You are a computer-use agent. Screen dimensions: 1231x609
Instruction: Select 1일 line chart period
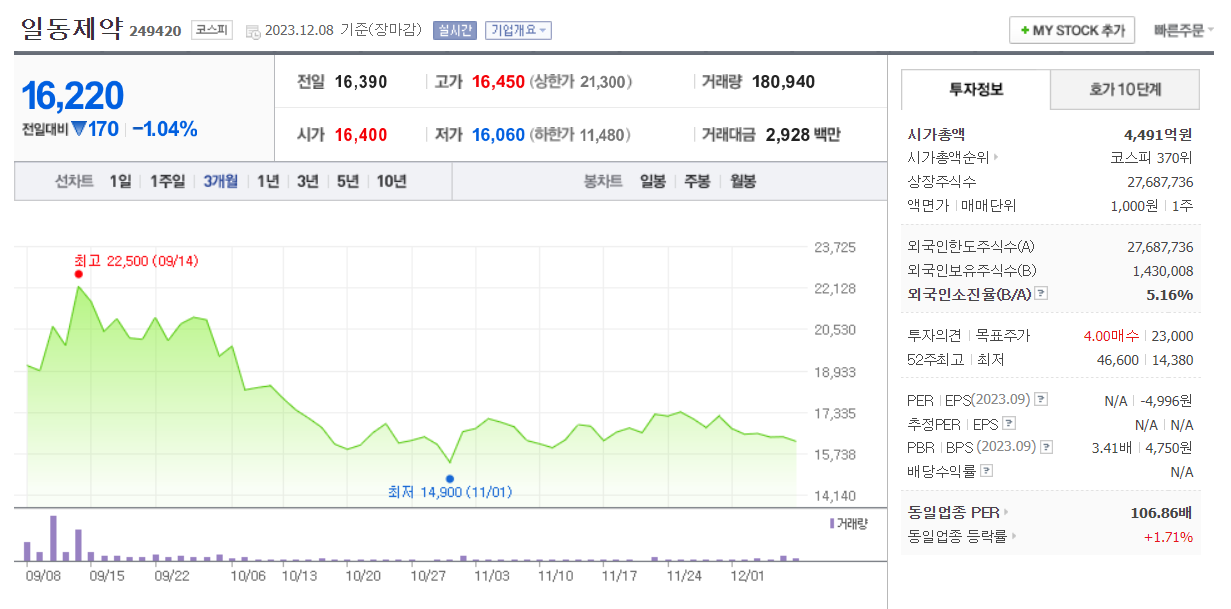coord(120,181)
